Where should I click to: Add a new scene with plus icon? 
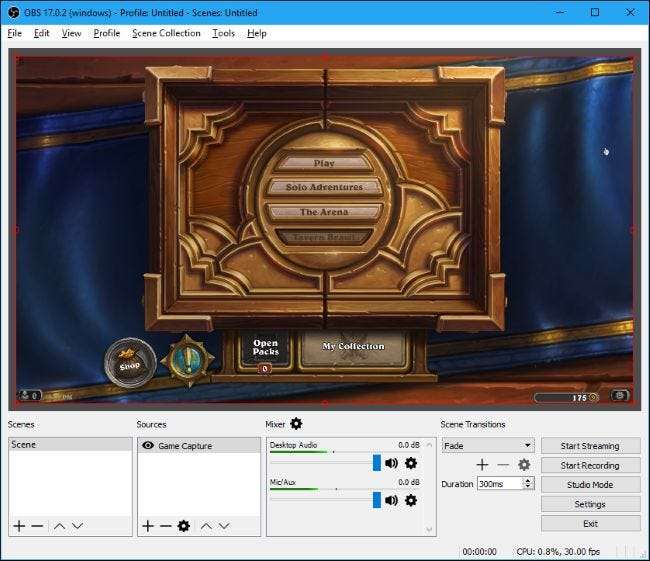pyautogui.click(x=19, y=526)
